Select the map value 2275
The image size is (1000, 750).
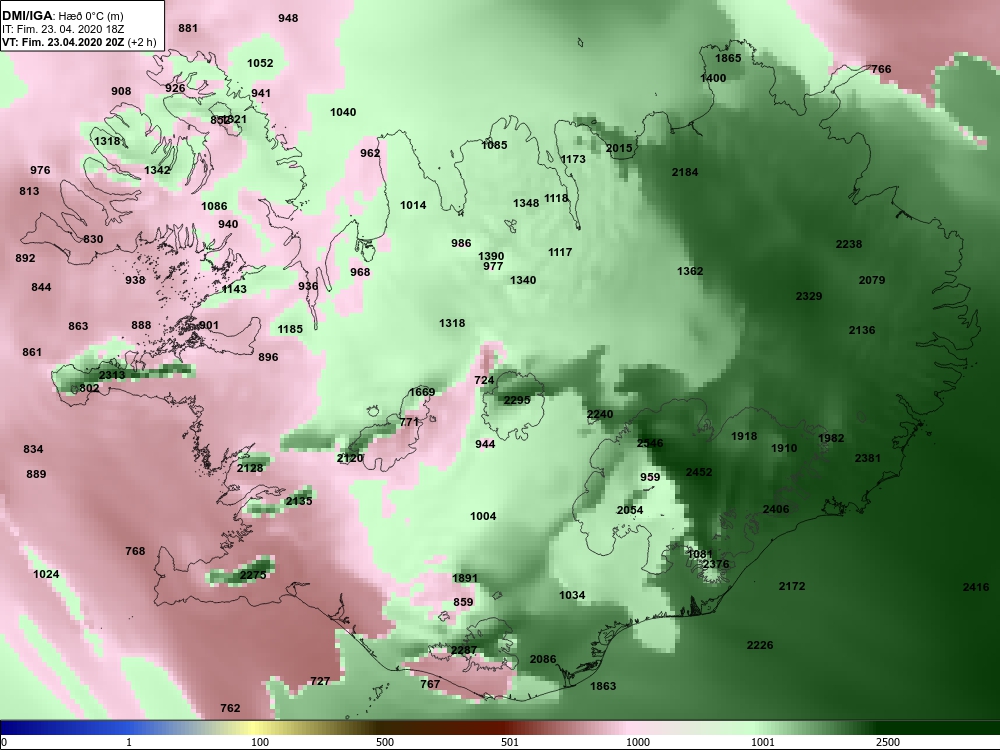pos(253,575)
